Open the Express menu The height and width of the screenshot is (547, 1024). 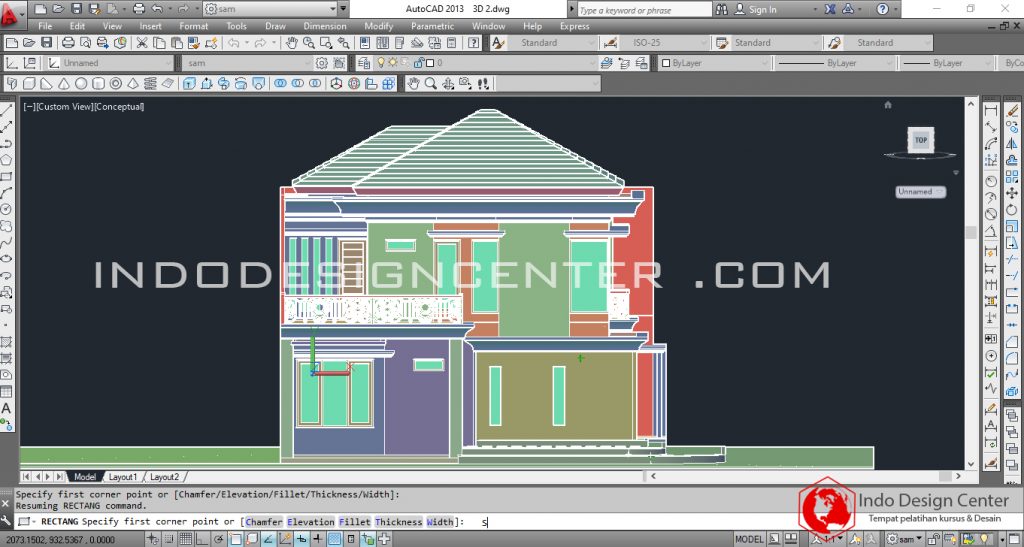pos(575,26)
